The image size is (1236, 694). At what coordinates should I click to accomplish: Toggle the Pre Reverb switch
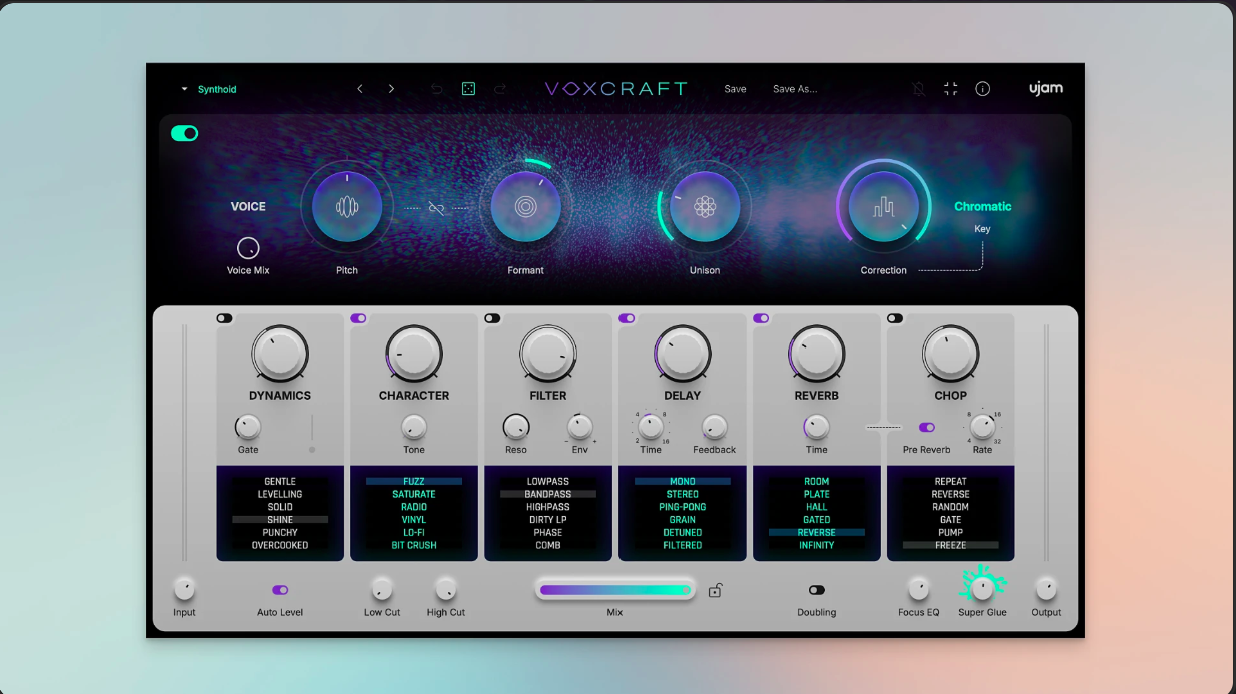pyautogui.click(x=927, y=427)
